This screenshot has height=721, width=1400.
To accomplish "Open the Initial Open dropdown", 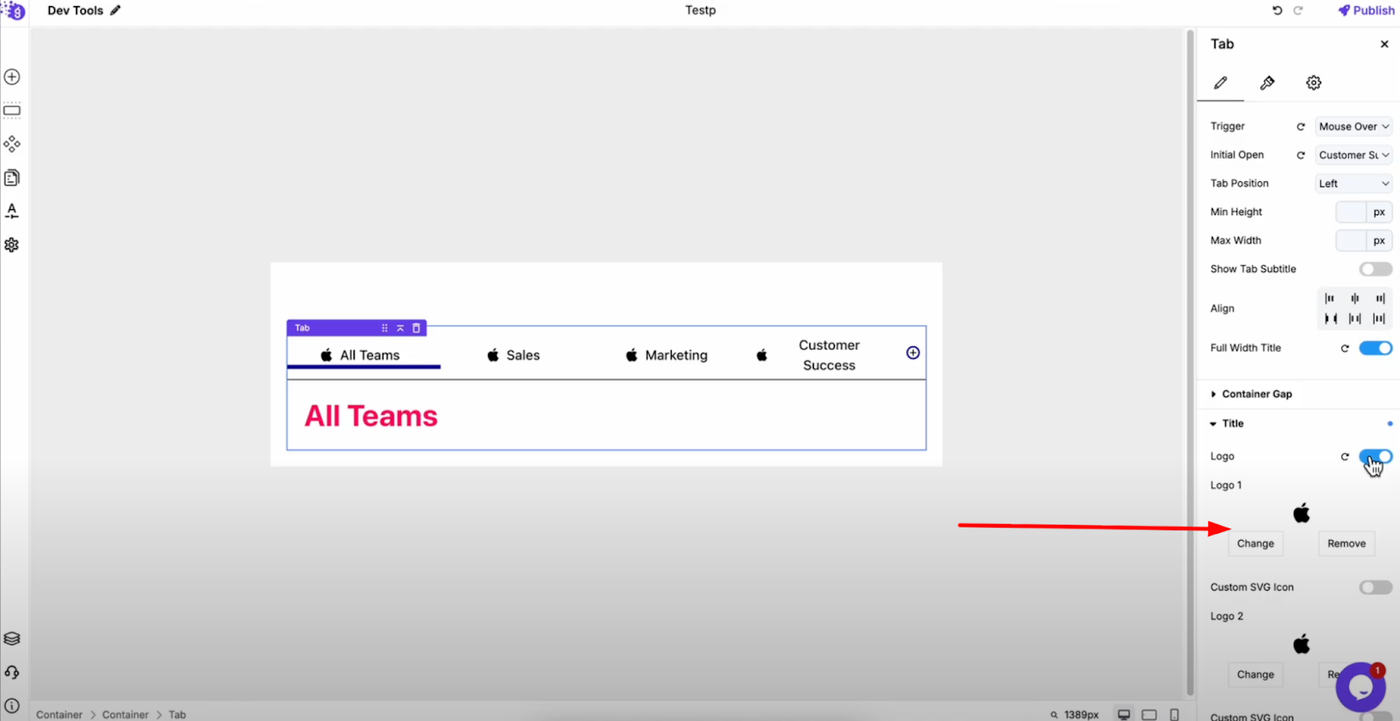I will [1354, 155].
